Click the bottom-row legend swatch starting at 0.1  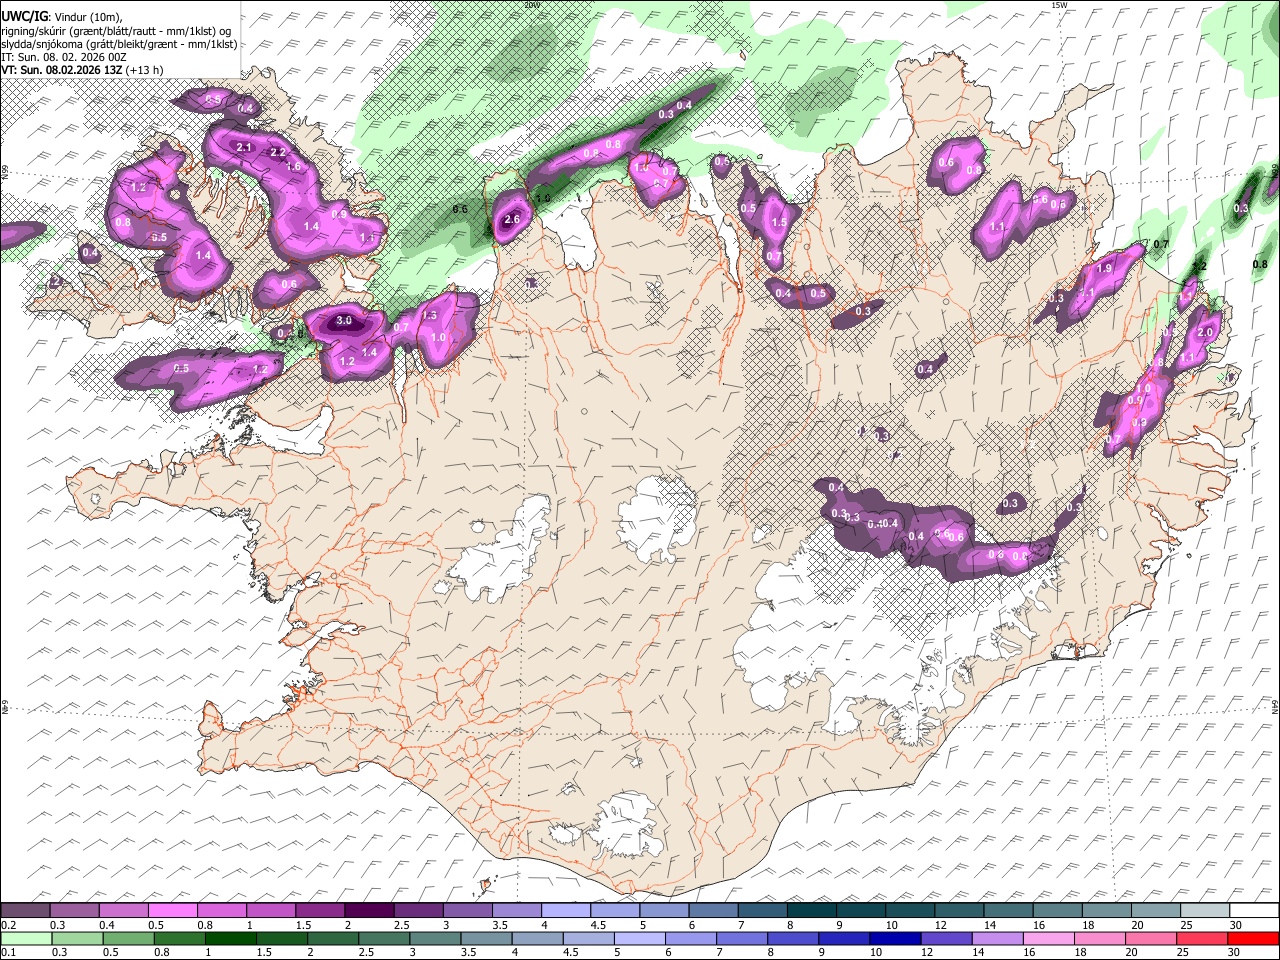[26, 938]
